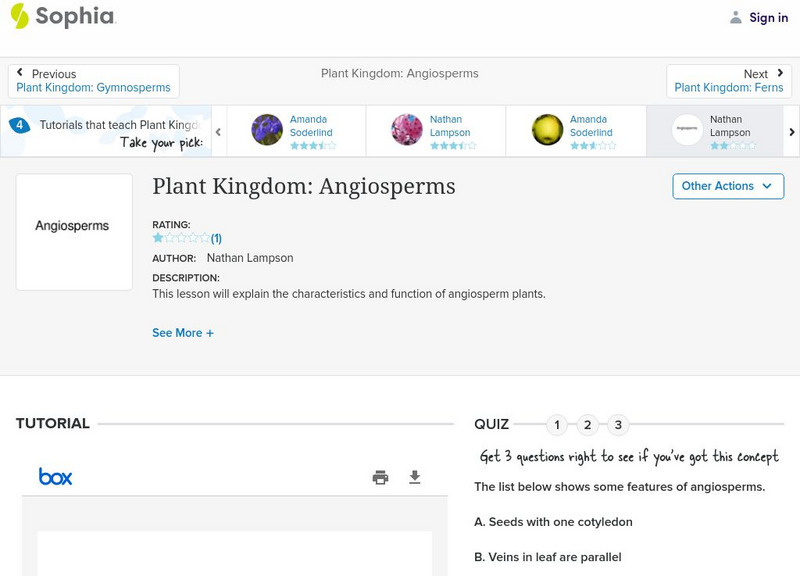The image size is (800, 576).
Task: Go to quiz question 1
Action: [x=557, y=425]
